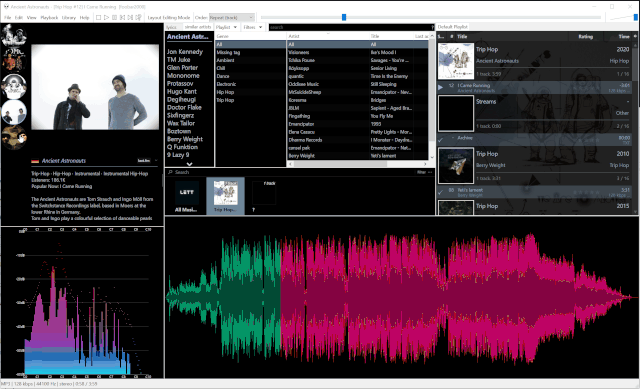Open the Help menu
The height and width of the screenshot is (389, 640).
pos(84,18)
